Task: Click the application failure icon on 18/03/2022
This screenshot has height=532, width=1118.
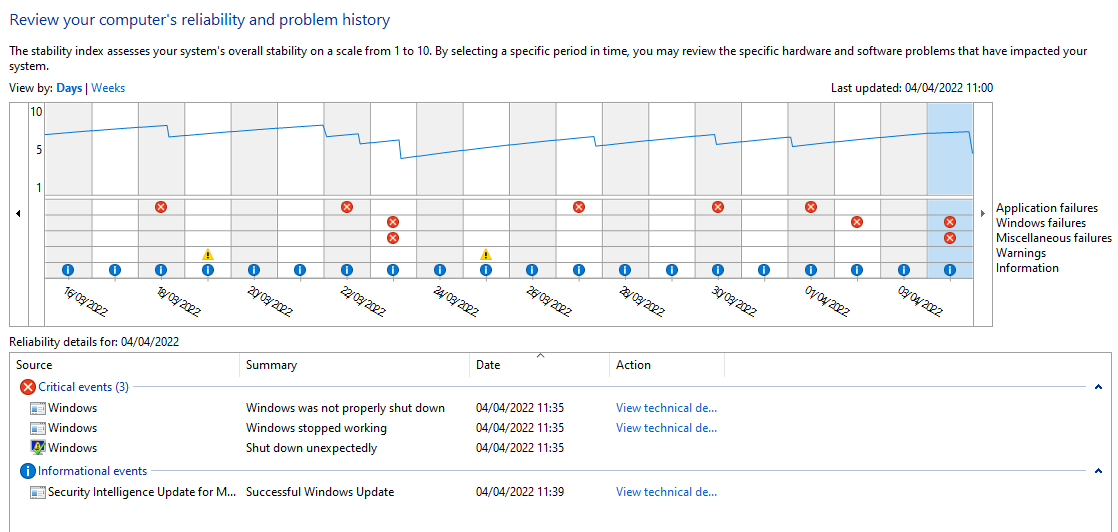Action: coord(161,207)
